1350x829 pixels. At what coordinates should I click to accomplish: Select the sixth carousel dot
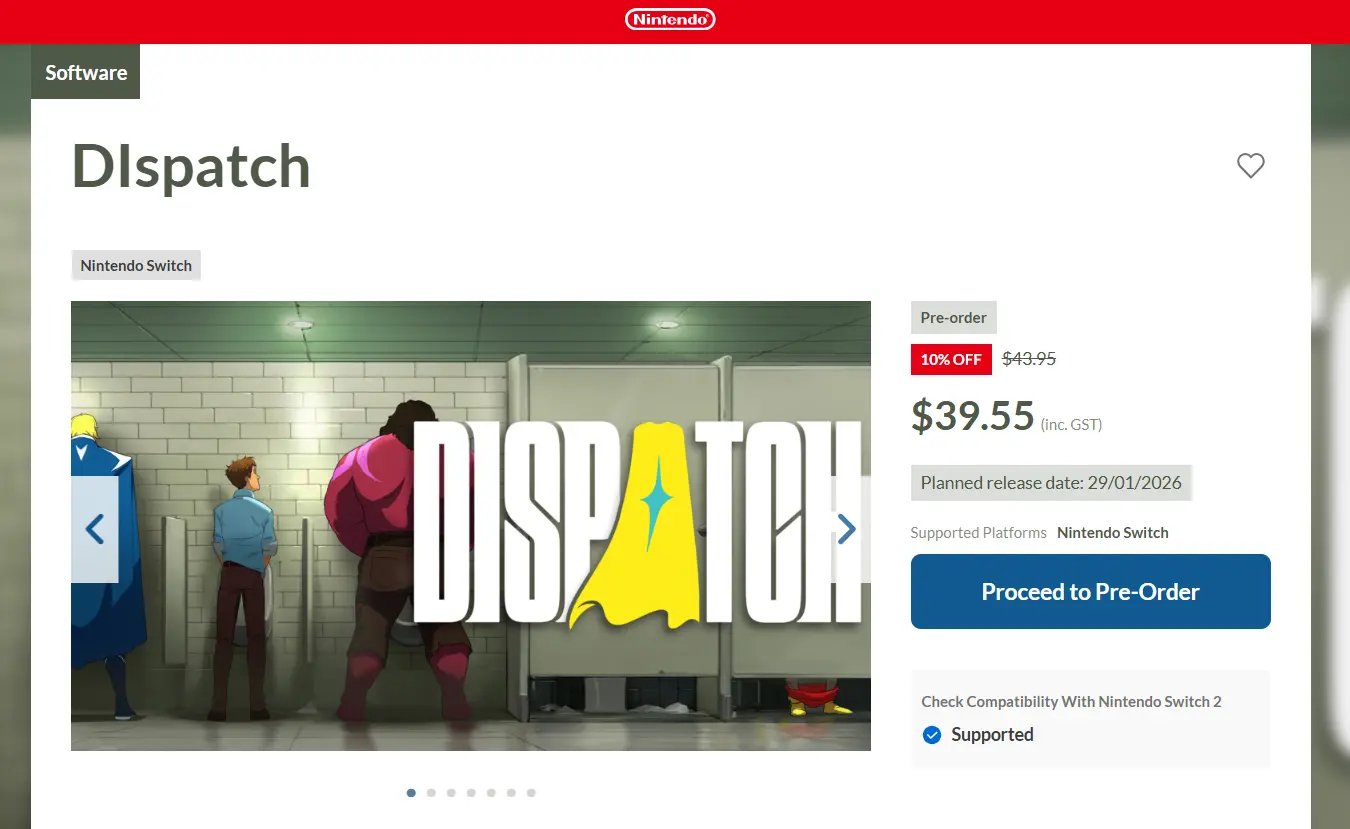click(x=511, y=793)
